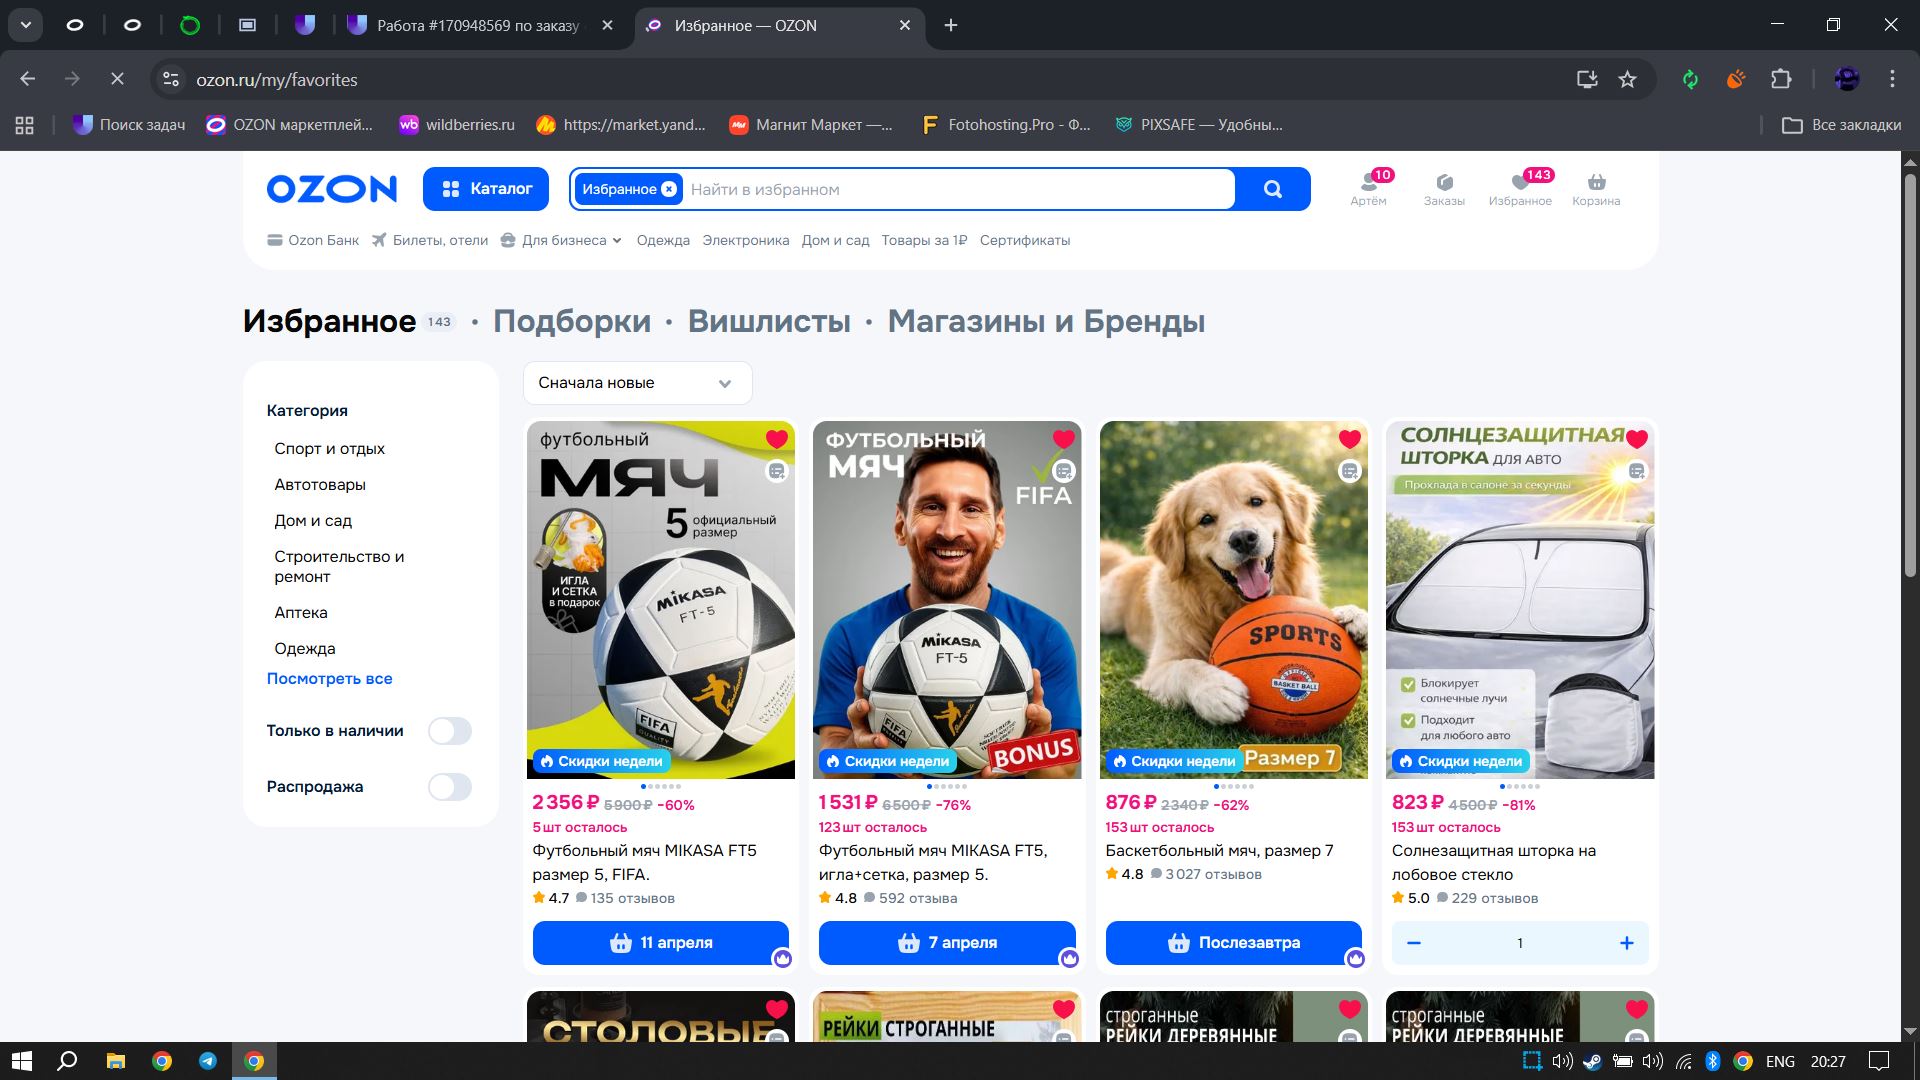This screenshot has height=1080, width=1920.
Task: Bookmark page with browser star icon
Action: 1627,80
